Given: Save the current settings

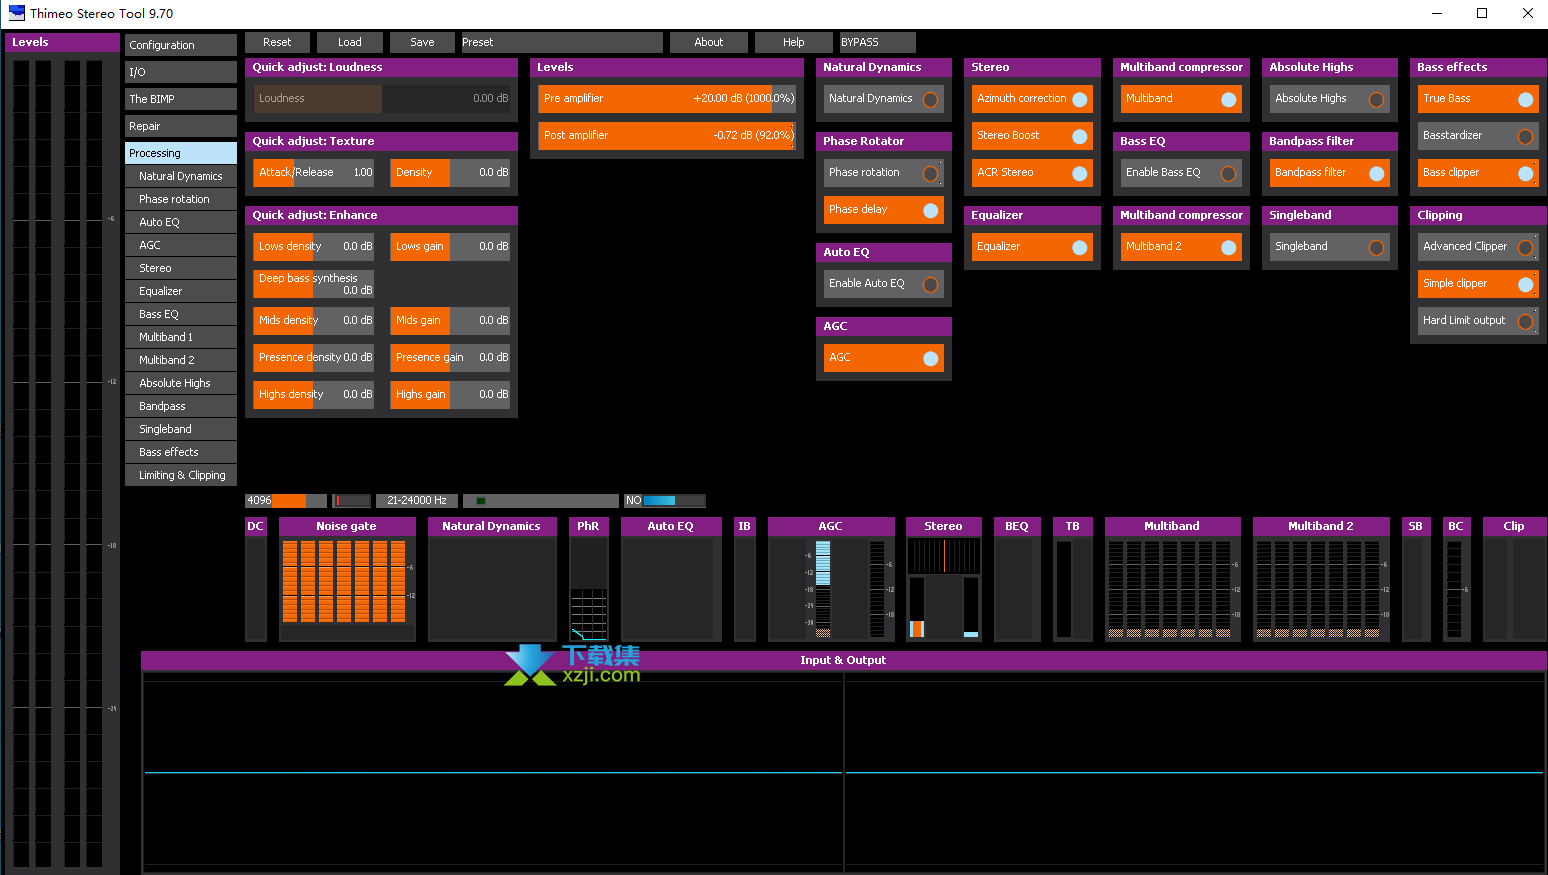Looking at the screenshot, I should [422, 42].
